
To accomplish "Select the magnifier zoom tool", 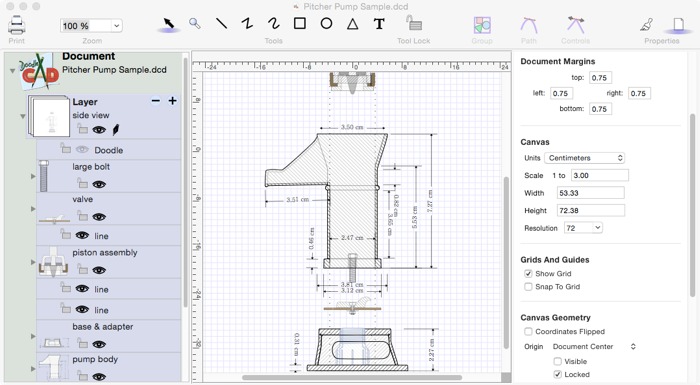I will pos(194,23).
